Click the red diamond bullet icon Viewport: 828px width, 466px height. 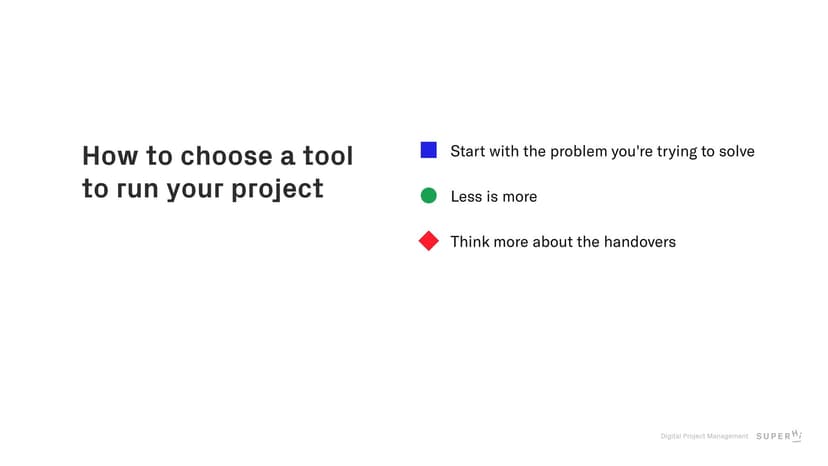[428, 241]
